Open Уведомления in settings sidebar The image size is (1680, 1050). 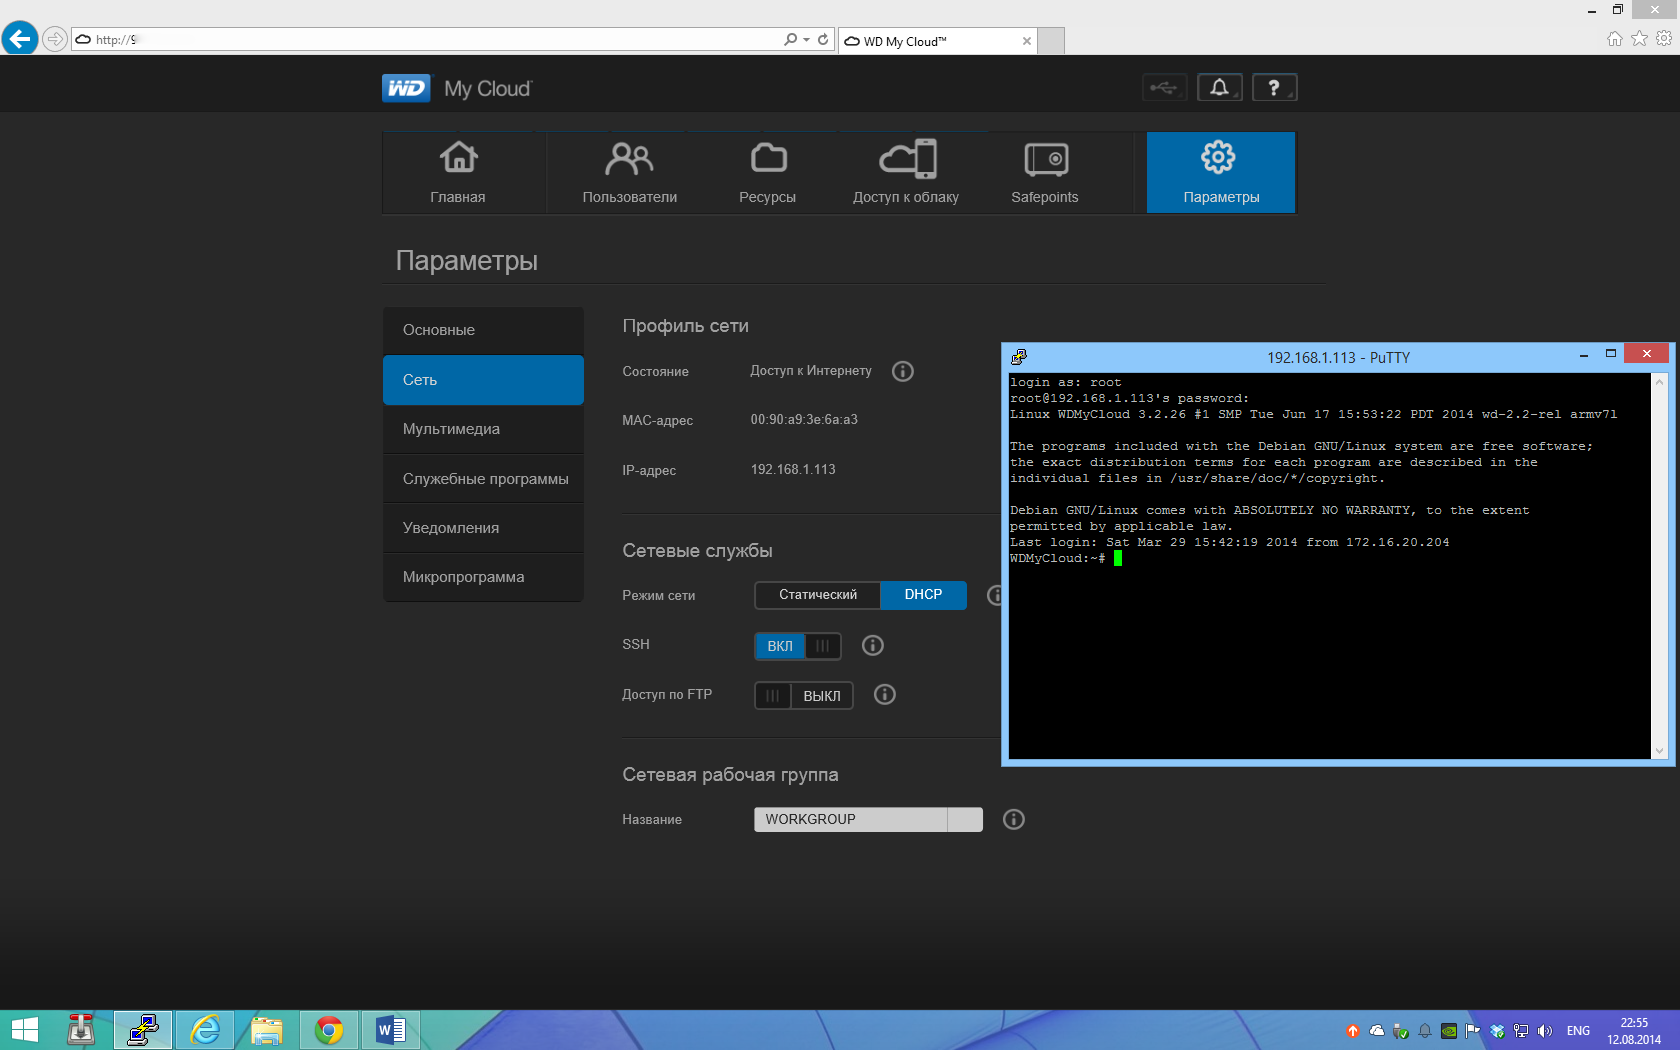point(483,528)
